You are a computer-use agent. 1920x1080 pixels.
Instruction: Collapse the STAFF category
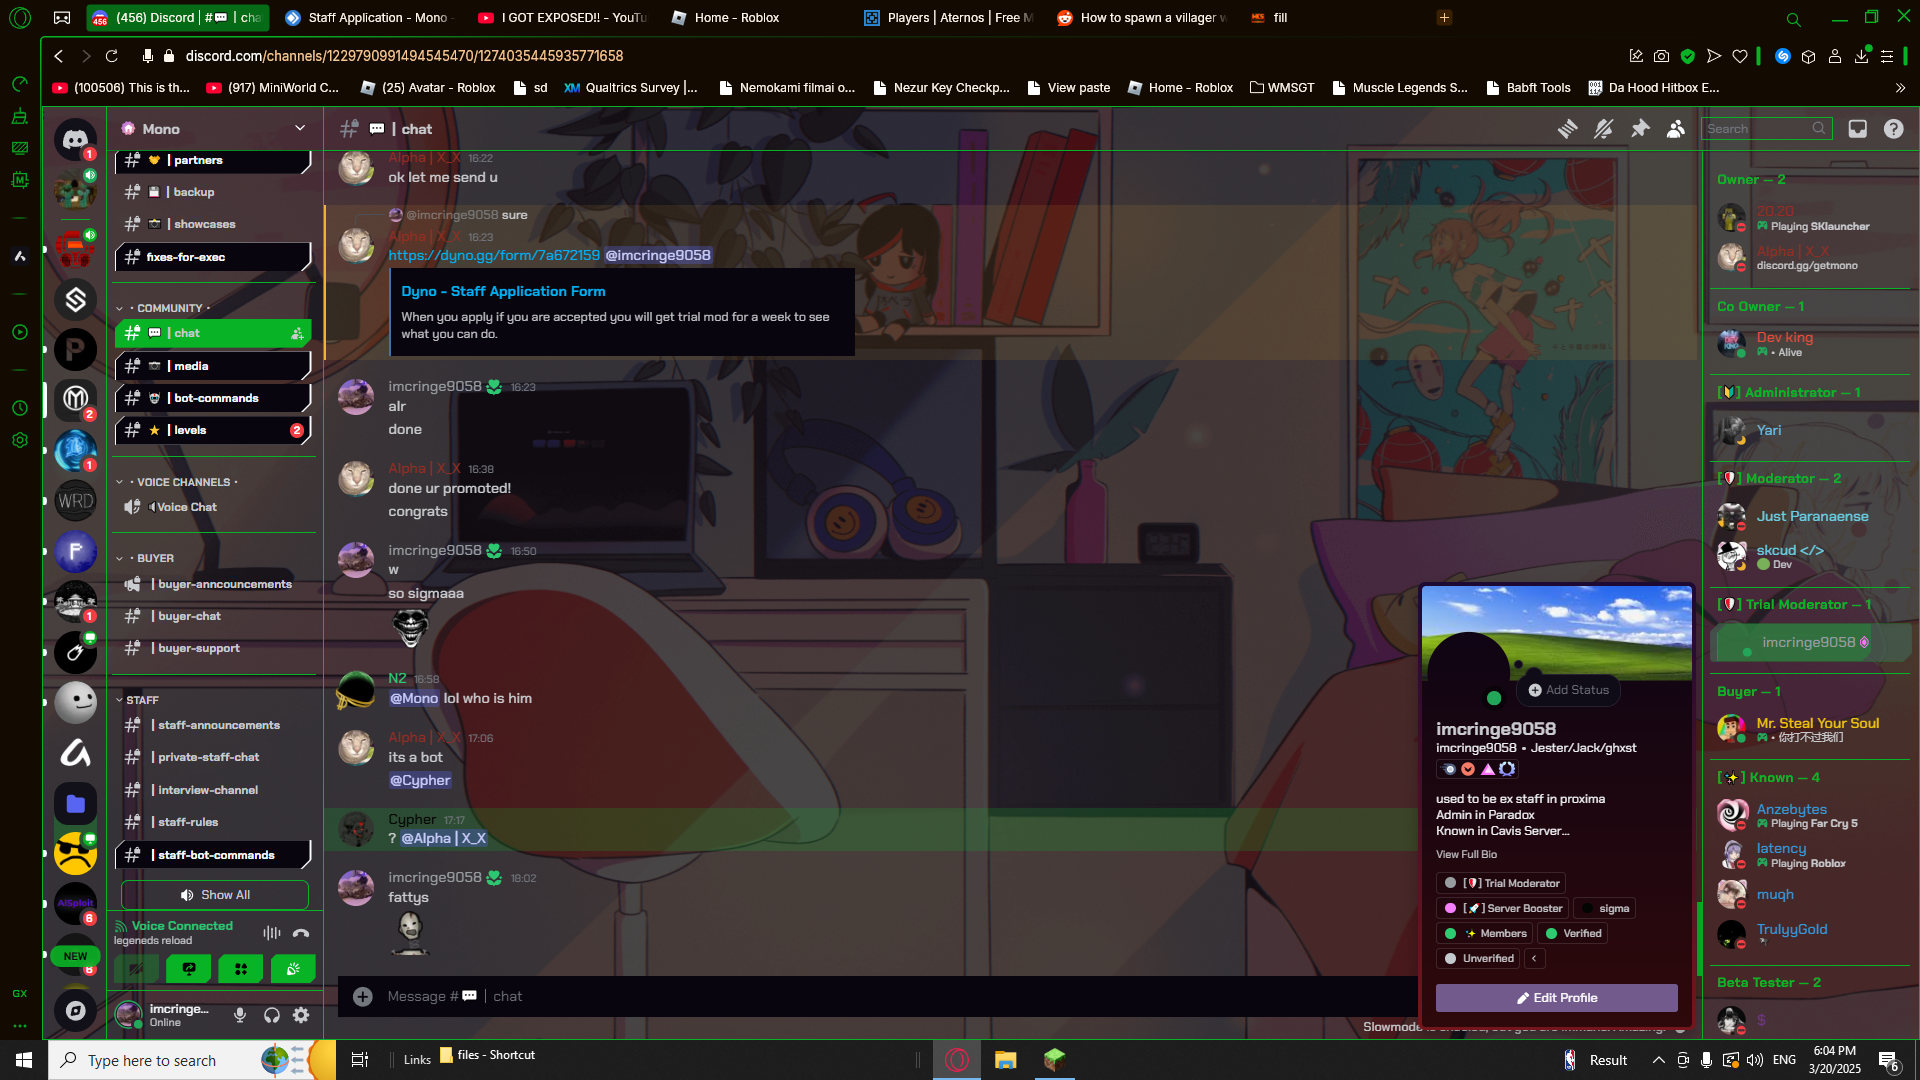point(142,700)
